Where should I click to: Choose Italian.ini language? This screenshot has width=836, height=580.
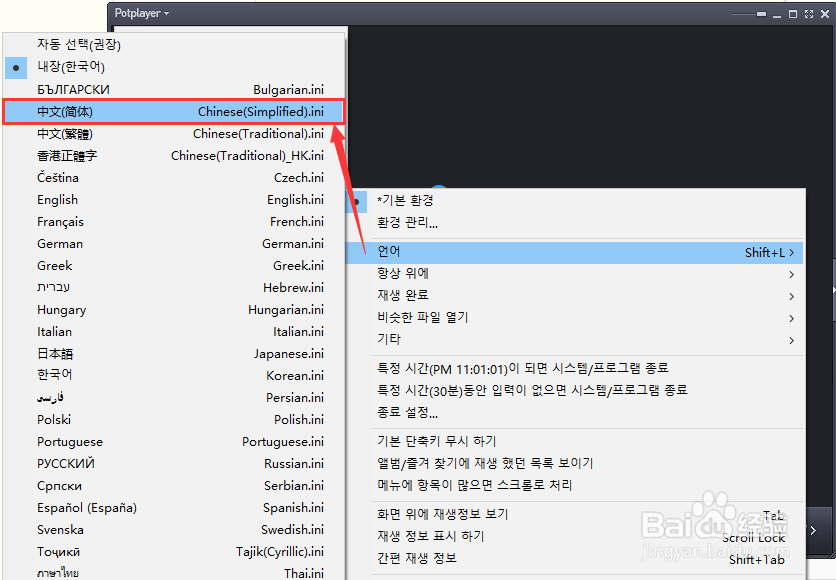click(174, 332)
